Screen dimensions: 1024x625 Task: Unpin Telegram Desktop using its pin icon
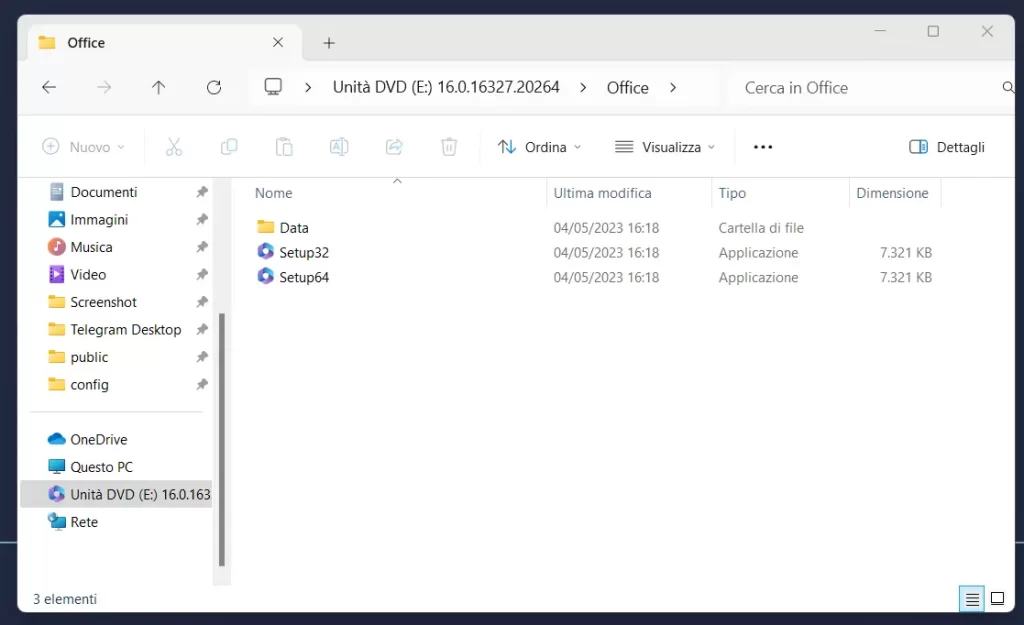click(x=202, y=329)
